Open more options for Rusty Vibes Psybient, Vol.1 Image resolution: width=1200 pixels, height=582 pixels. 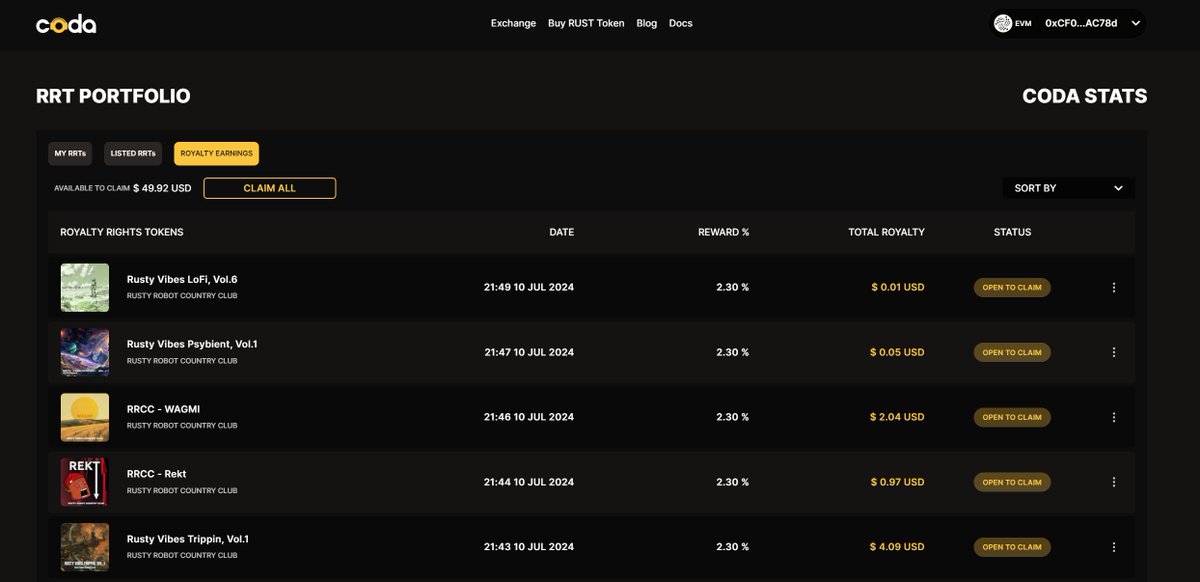tap(1114, 352)
